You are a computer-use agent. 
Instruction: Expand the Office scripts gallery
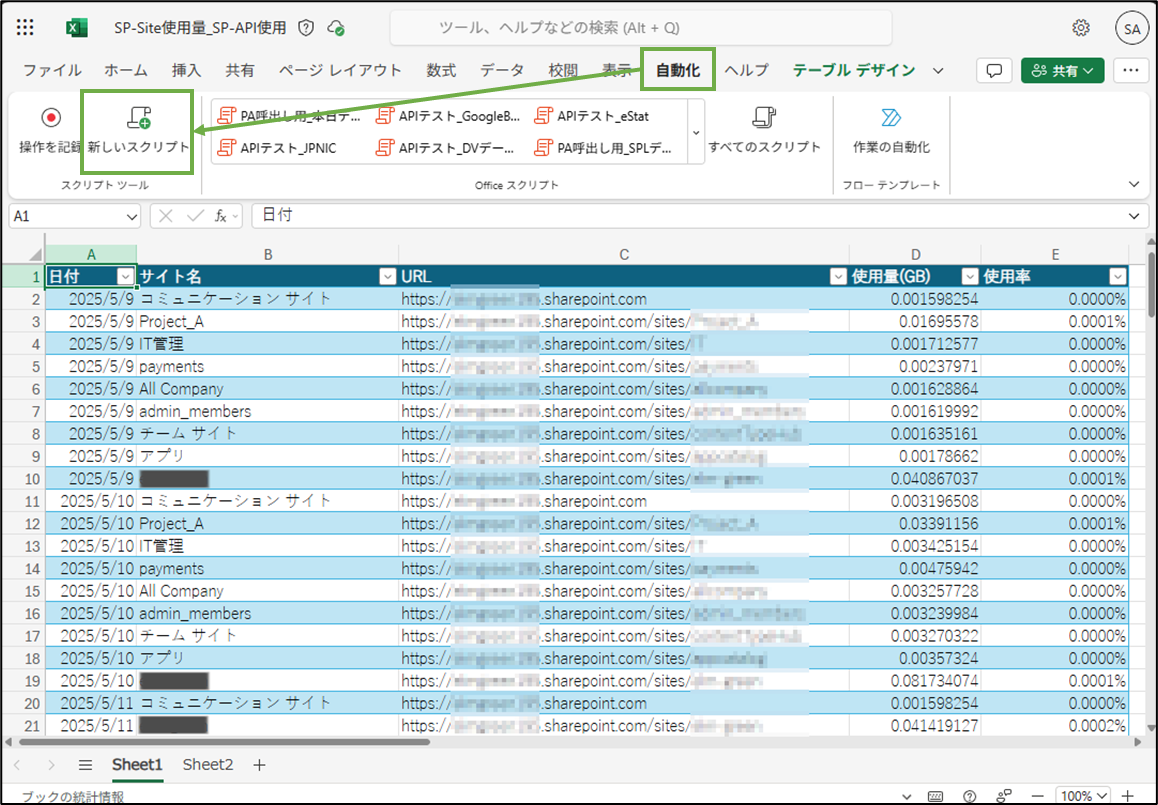[696, 133]
